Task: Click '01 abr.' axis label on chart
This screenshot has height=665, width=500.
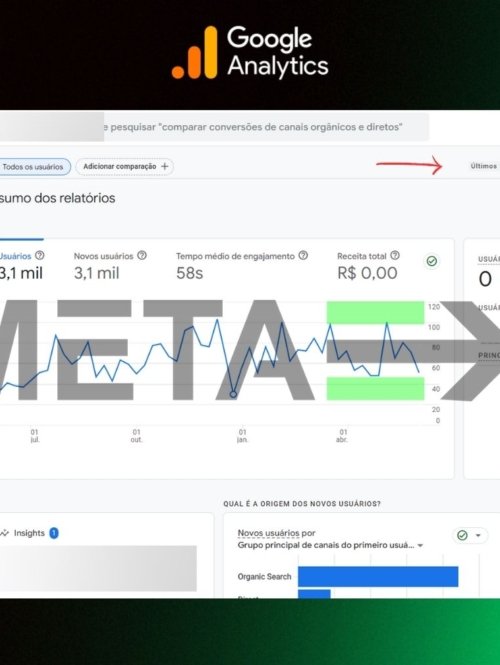Action: [x=343, y=436]
